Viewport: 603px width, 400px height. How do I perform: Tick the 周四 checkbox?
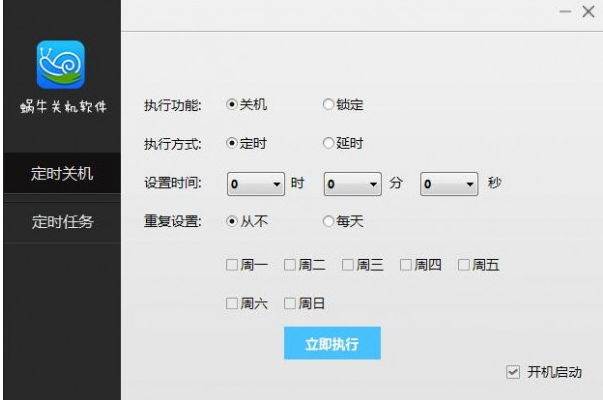coord(406,265)
